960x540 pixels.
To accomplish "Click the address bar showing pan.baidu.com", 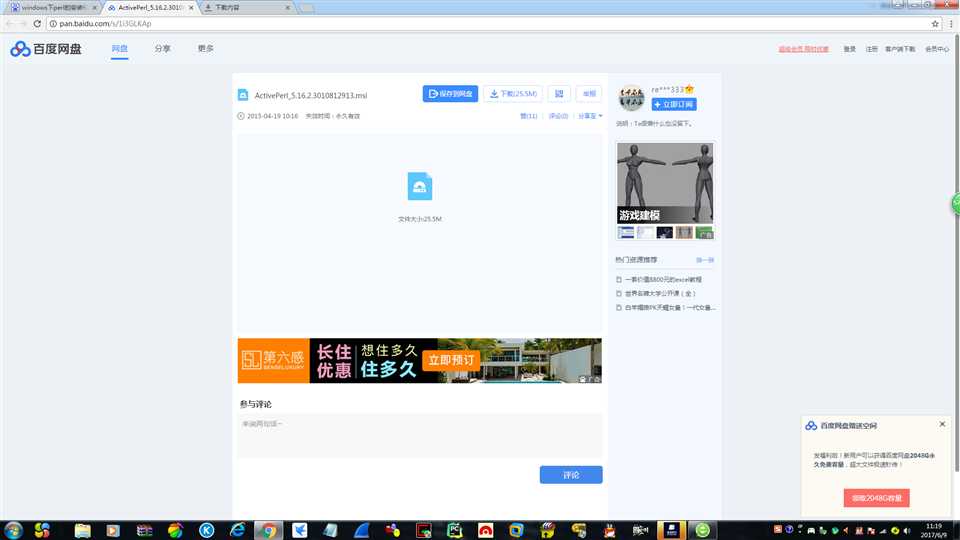I will click(x=490, y=23).
